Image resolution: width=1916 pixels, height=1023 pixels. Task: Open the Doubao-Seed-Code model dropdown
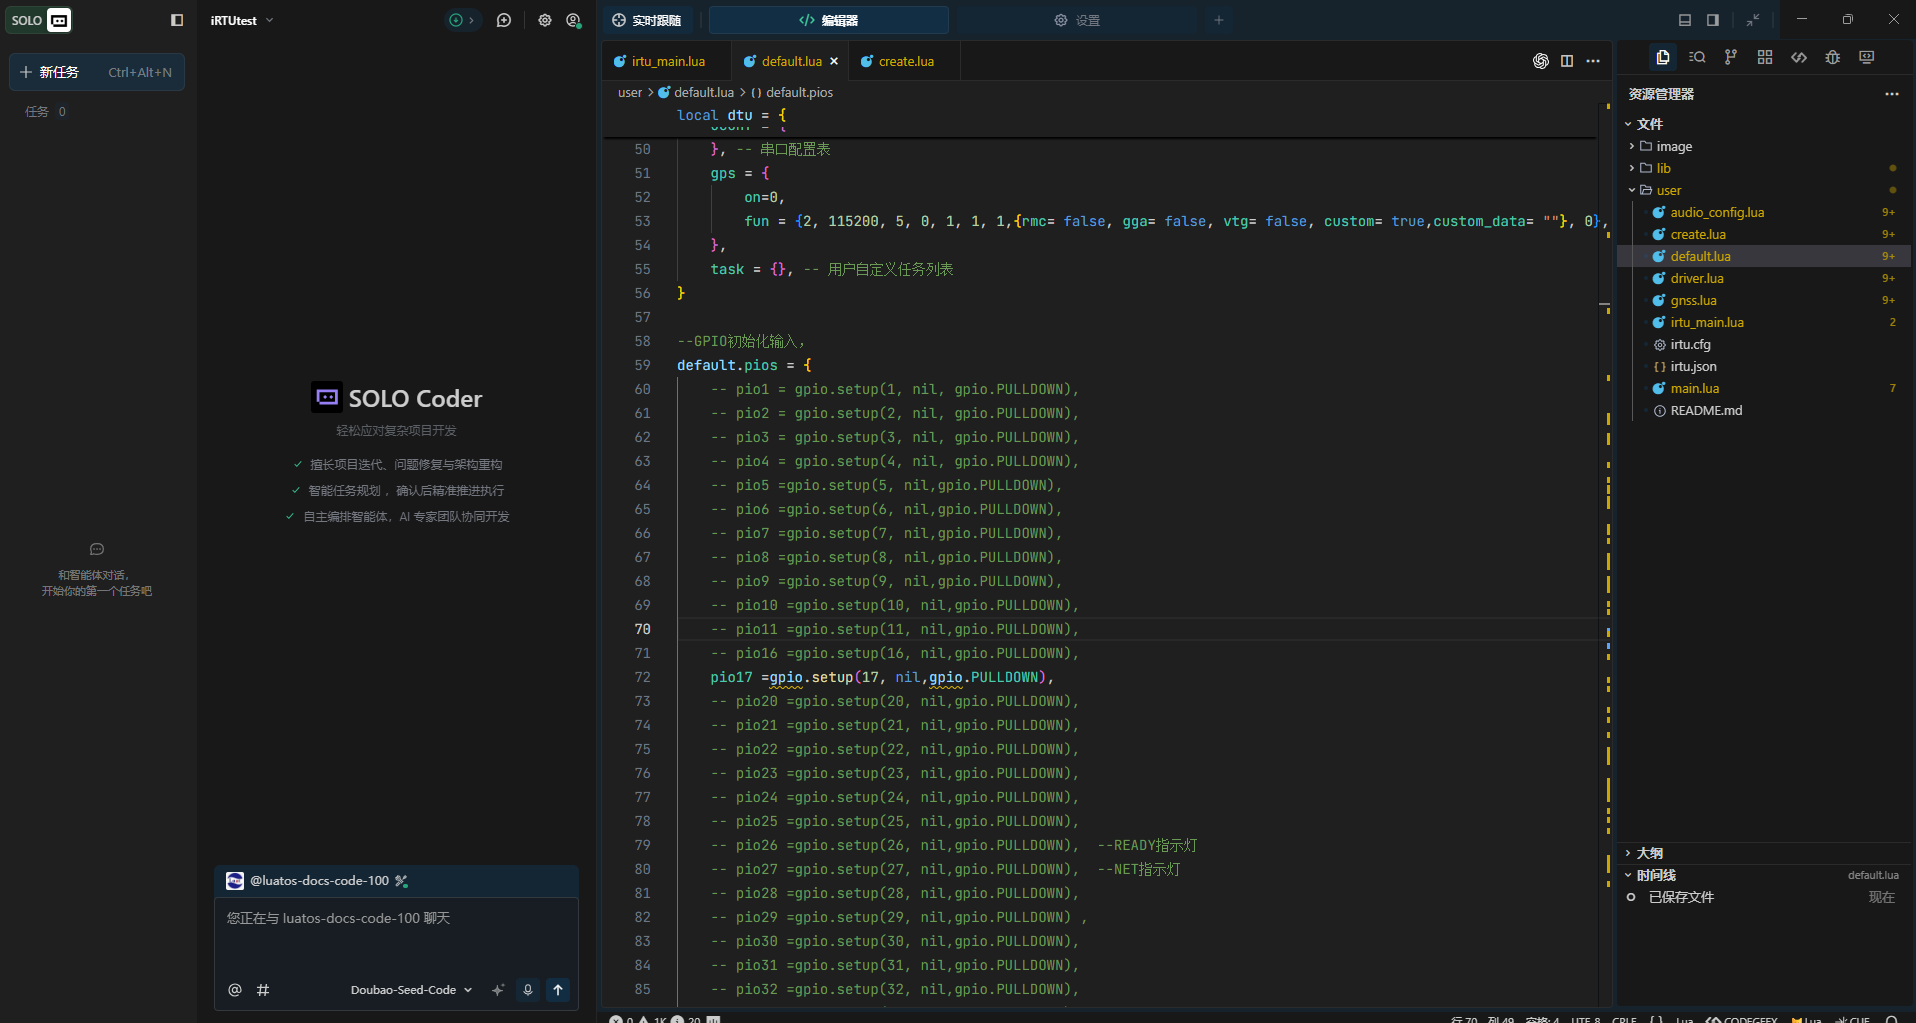[411, 990]
